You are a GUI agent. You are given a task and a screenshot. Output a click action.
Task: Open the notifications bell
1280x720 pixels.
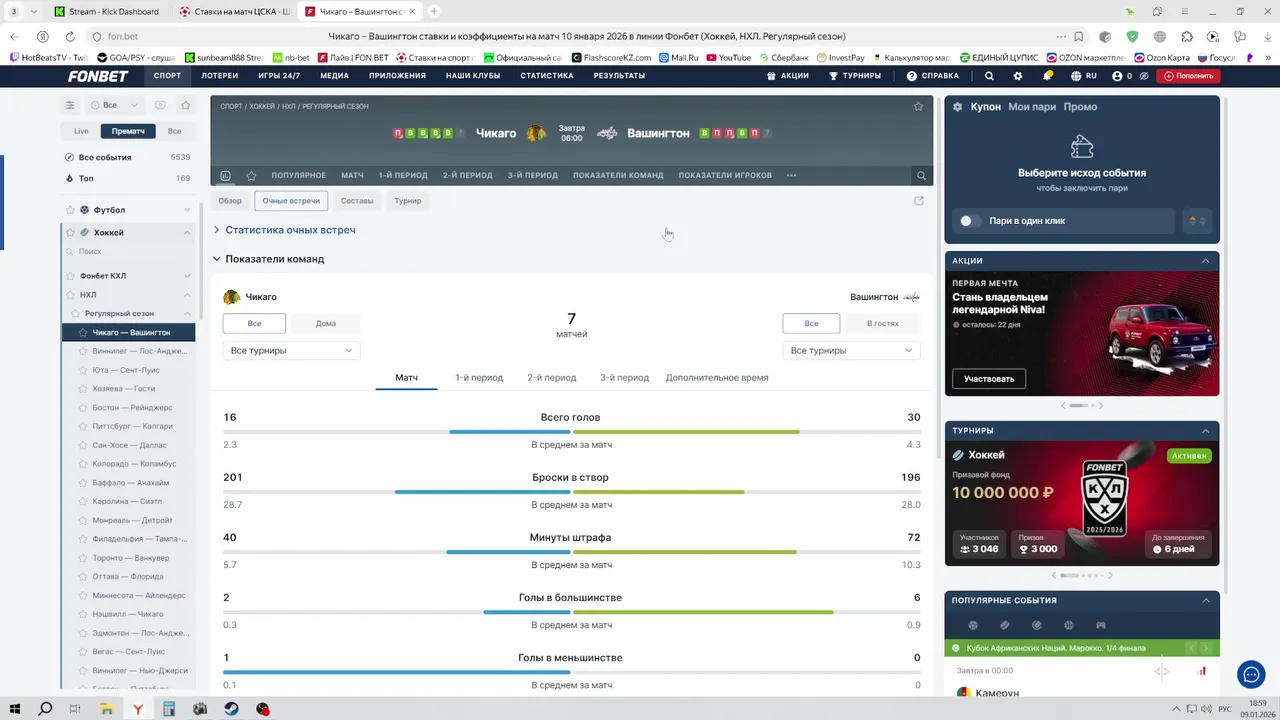[1048, 76]
